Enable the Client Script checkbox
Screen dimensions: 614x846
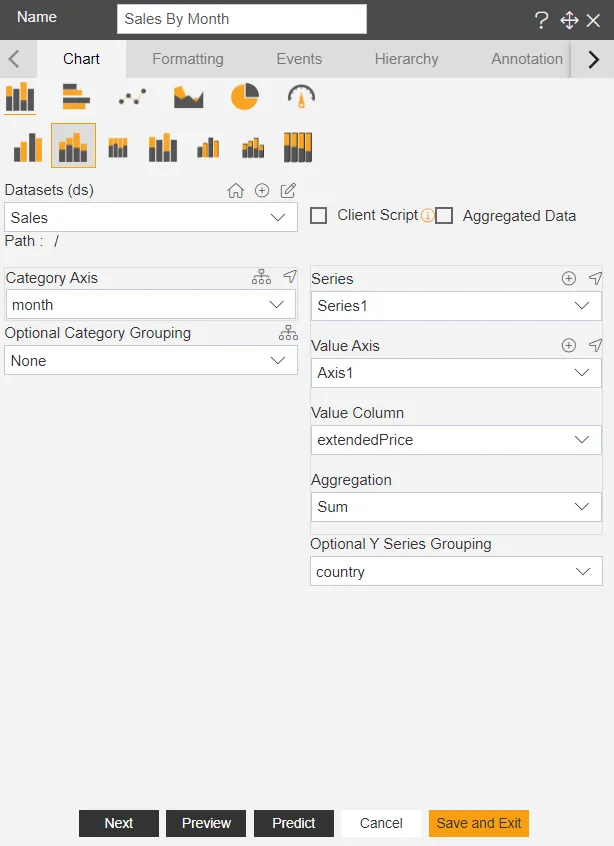[x=319, y=216]
